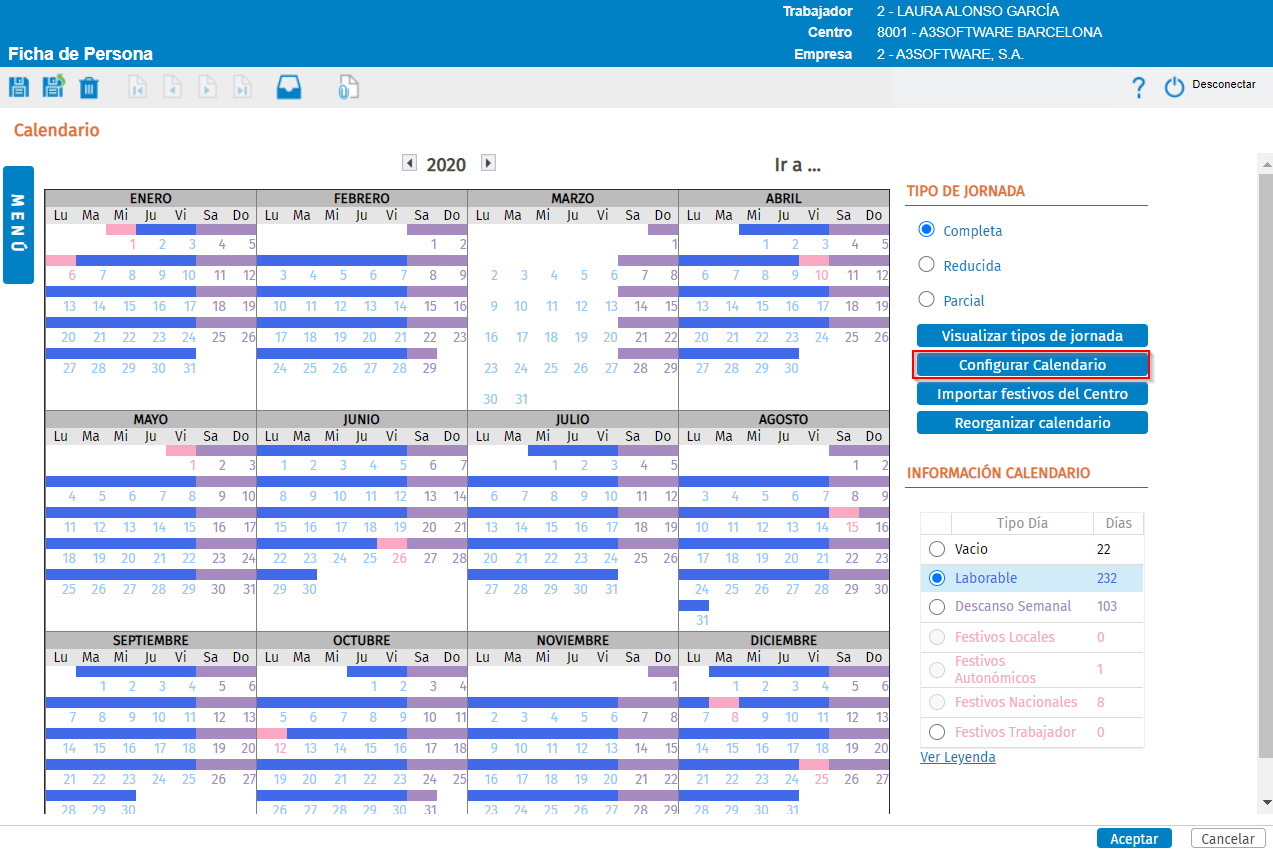1273x849 pixels.
Task: Click the Aceptar button
Action: click(x=1134, y=839)
